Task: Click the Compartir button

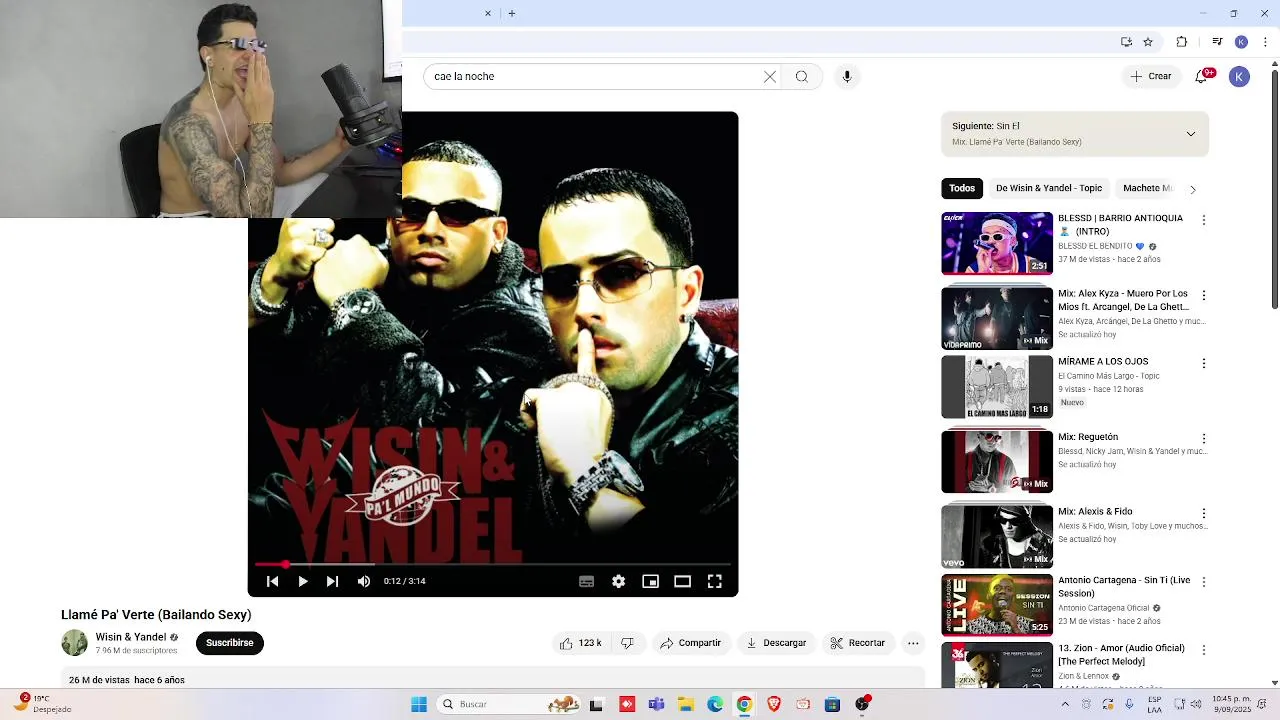Action: 690,643
